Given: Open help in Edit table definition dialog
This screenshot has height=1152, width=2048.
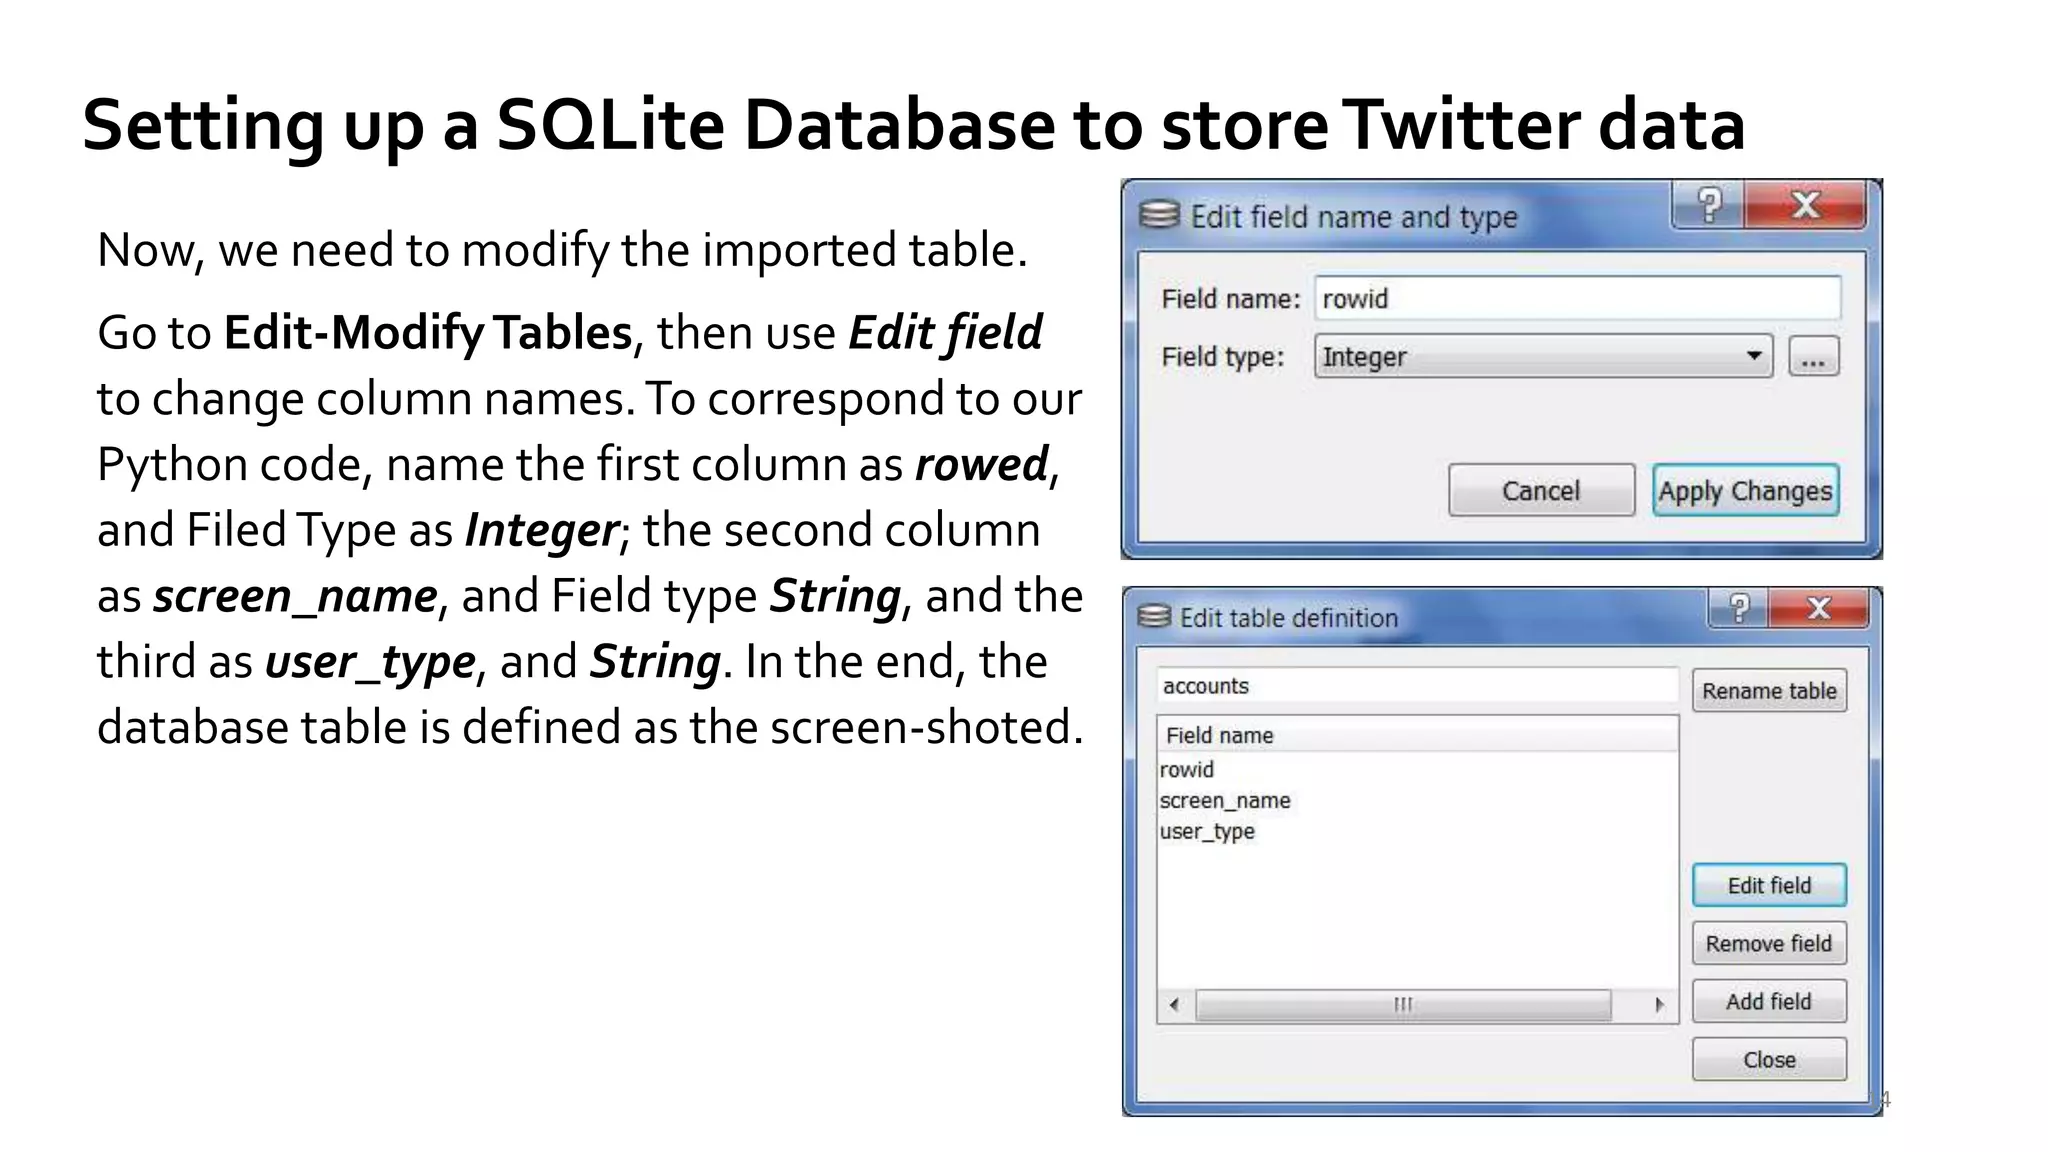Looking at the screenshot, I should click(x=1739, y=607).
